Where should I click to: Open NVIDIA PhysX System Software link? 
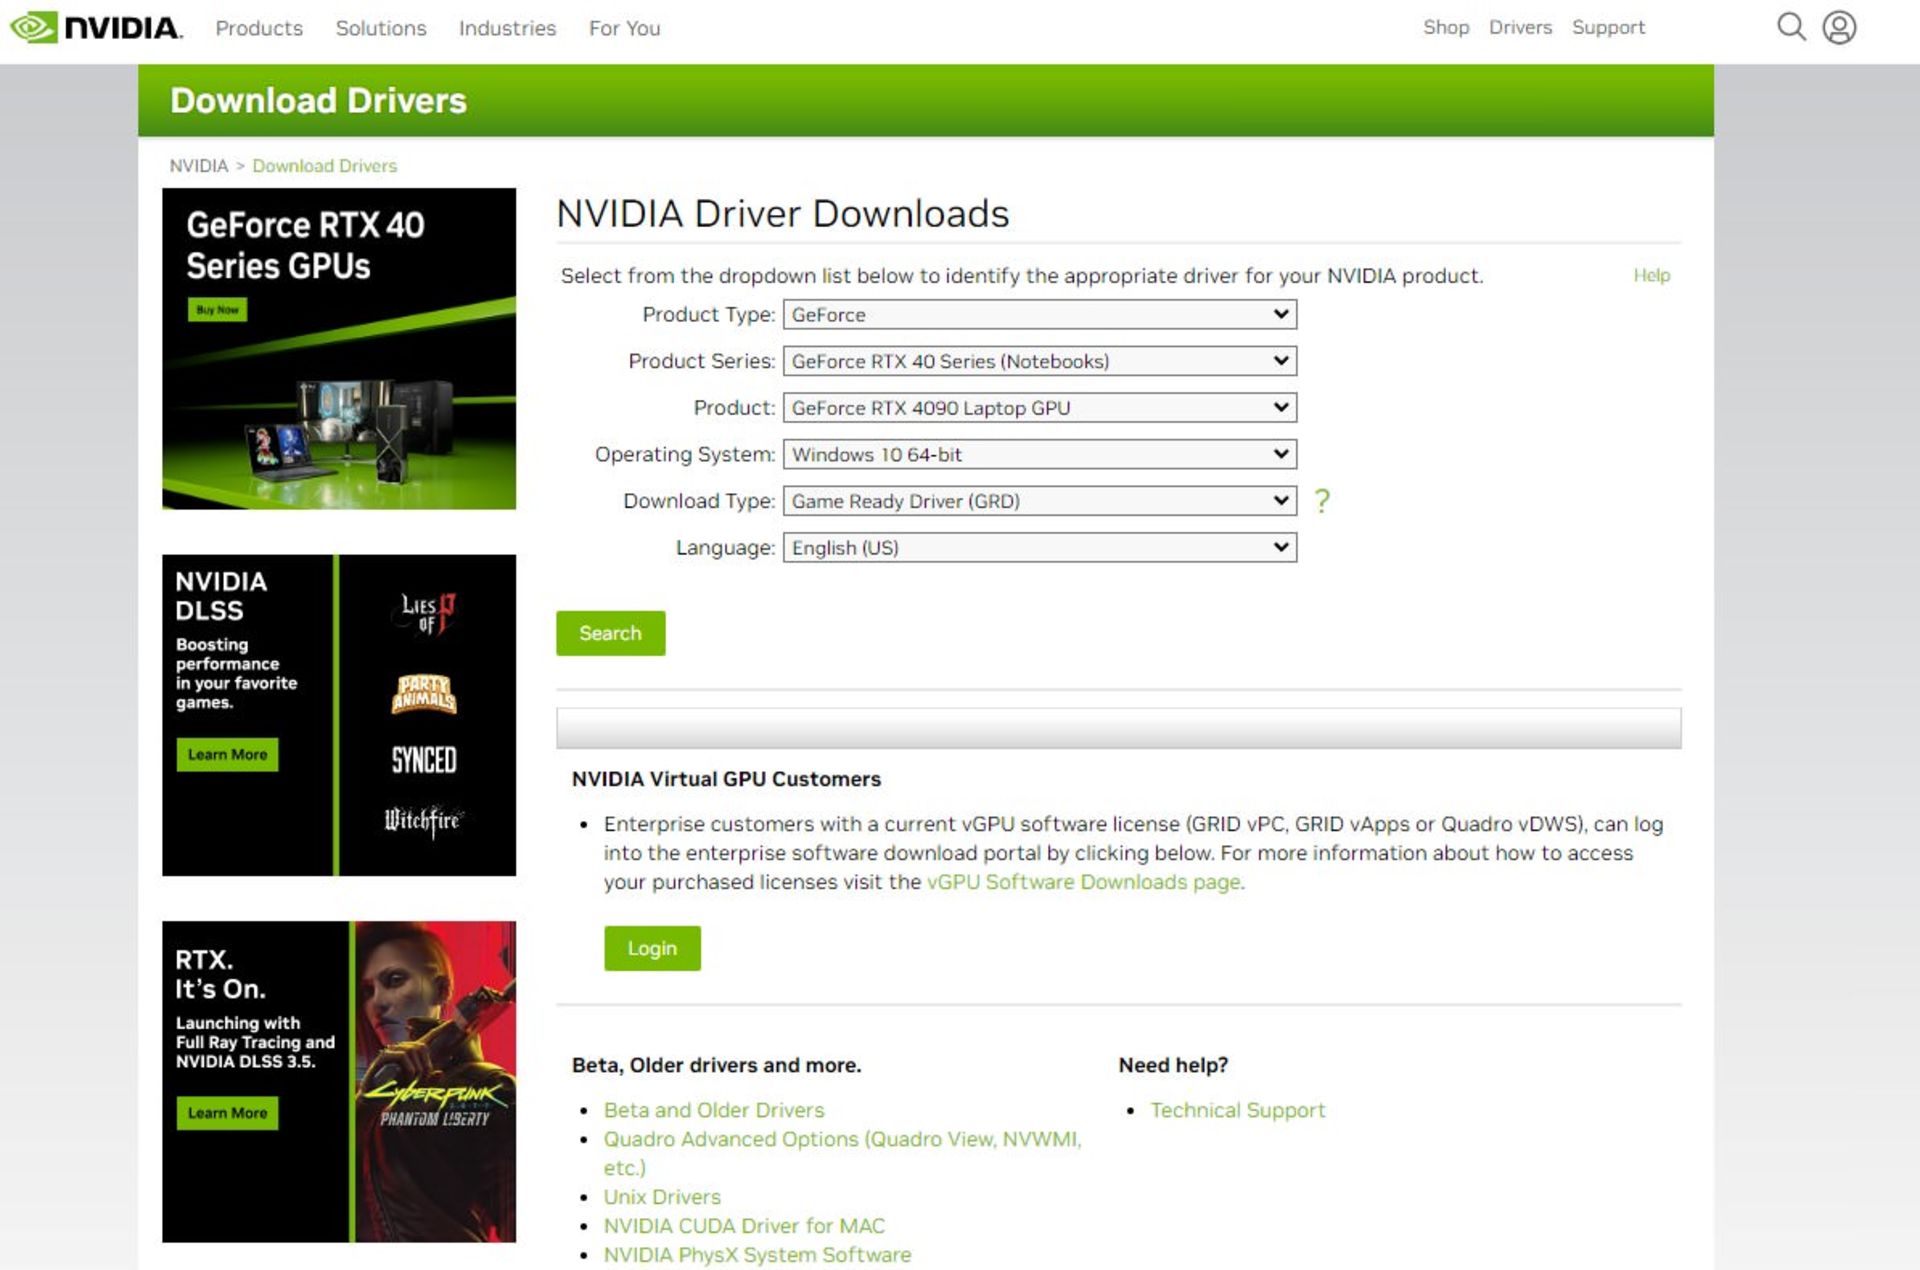pos(757,1255)
